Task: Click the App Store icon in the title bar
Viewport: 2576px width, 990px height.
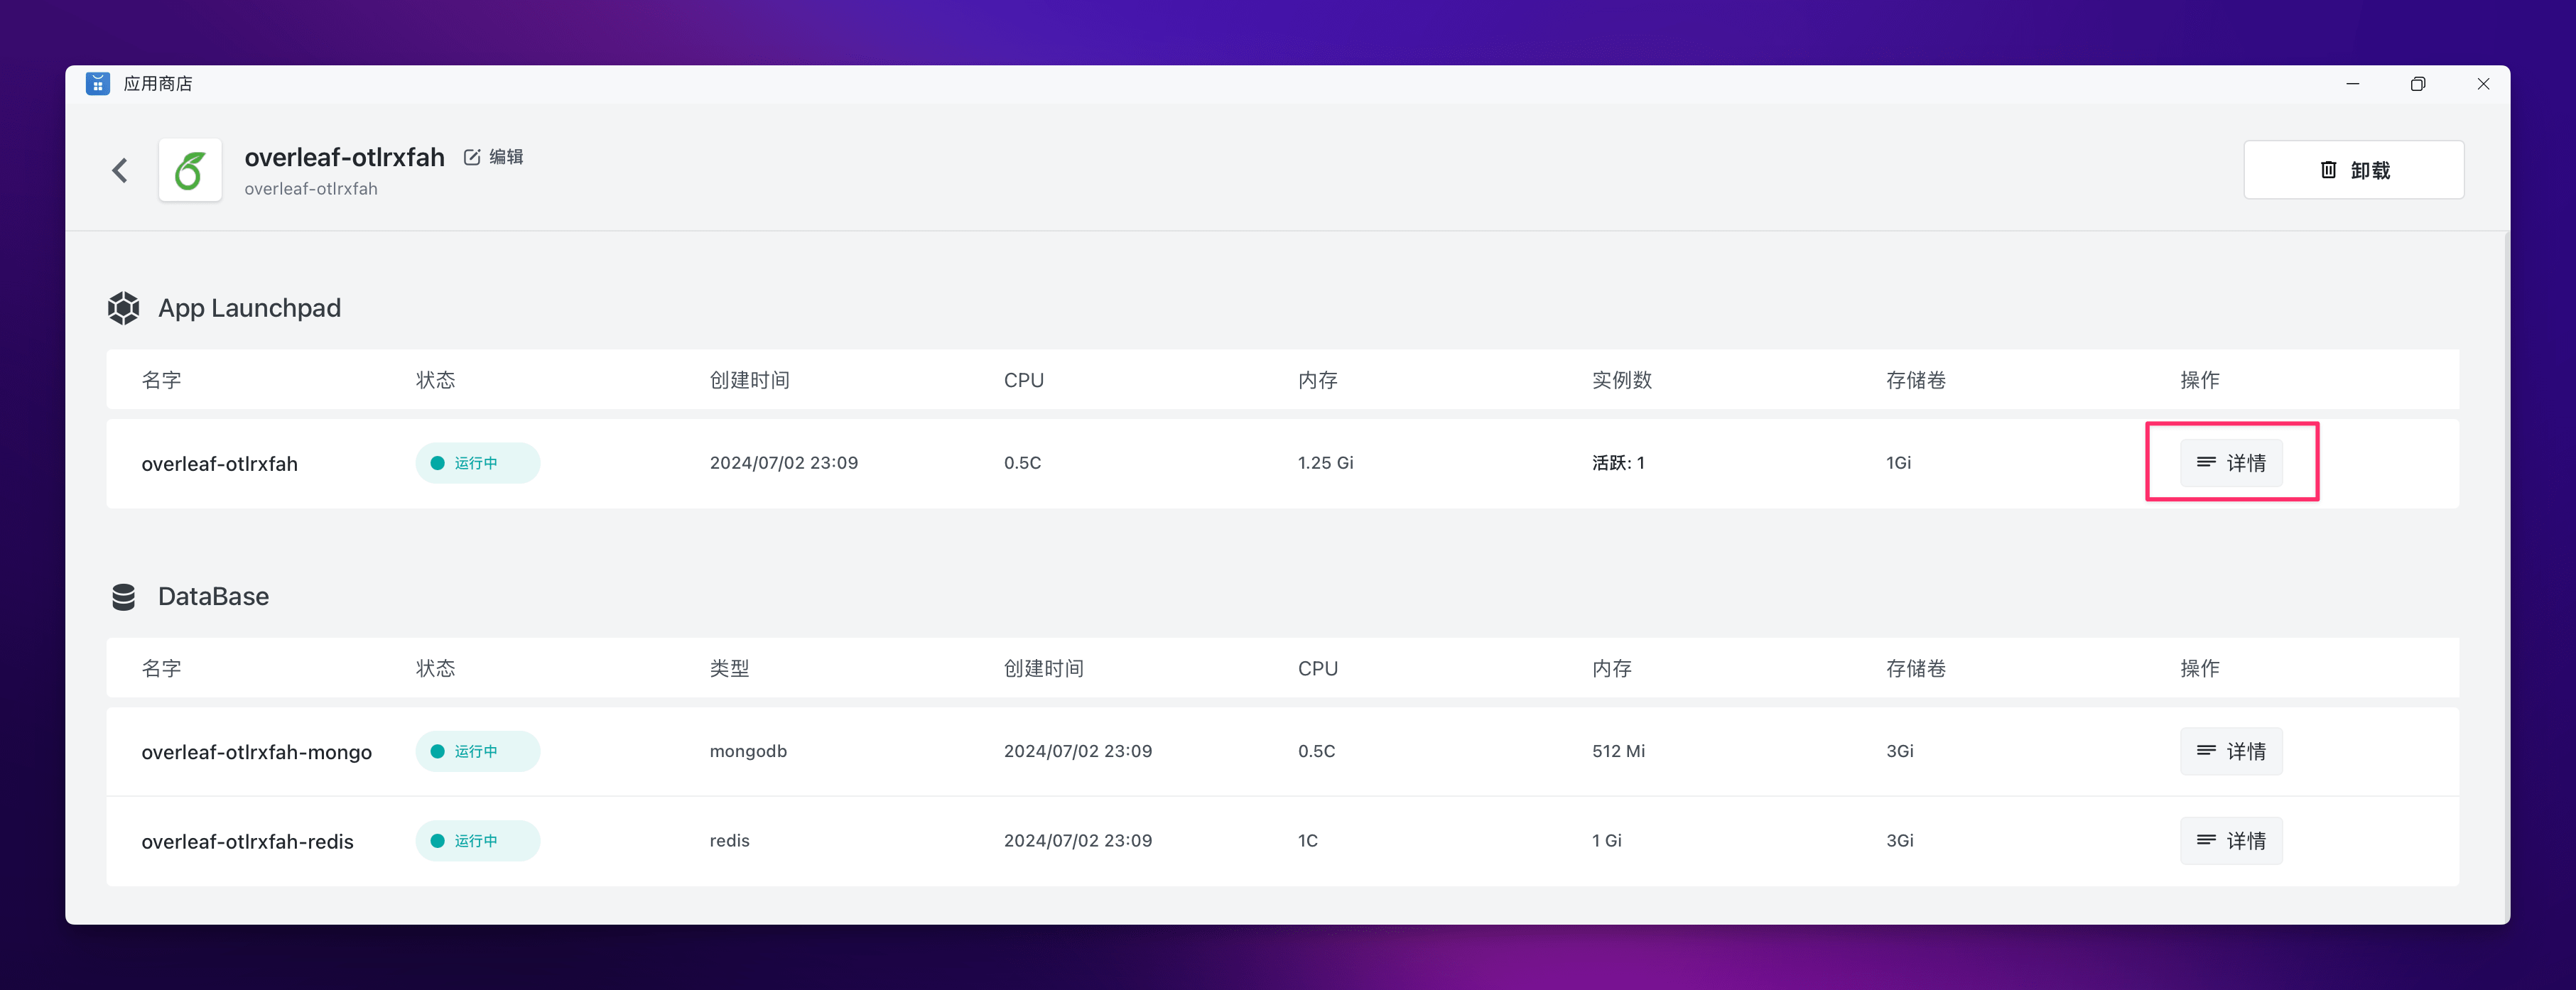Action: (x=97, y=84)
